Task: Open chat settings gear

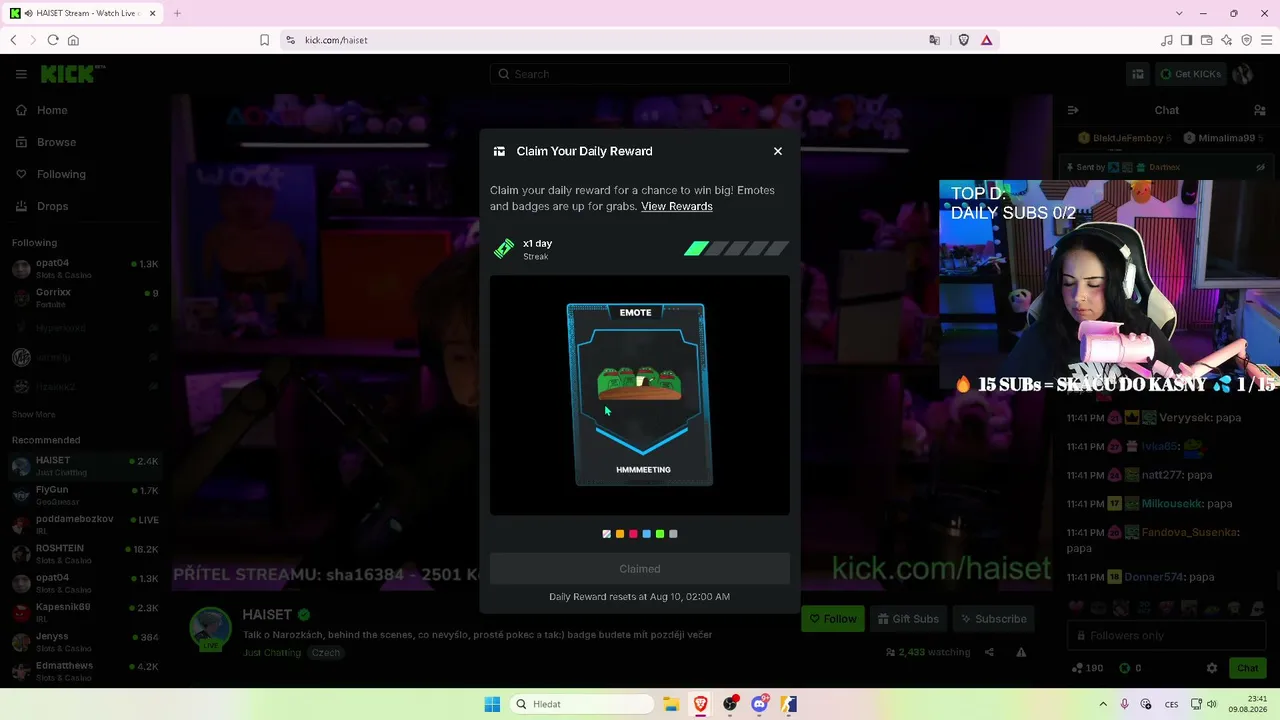Action: (1212, 668)
